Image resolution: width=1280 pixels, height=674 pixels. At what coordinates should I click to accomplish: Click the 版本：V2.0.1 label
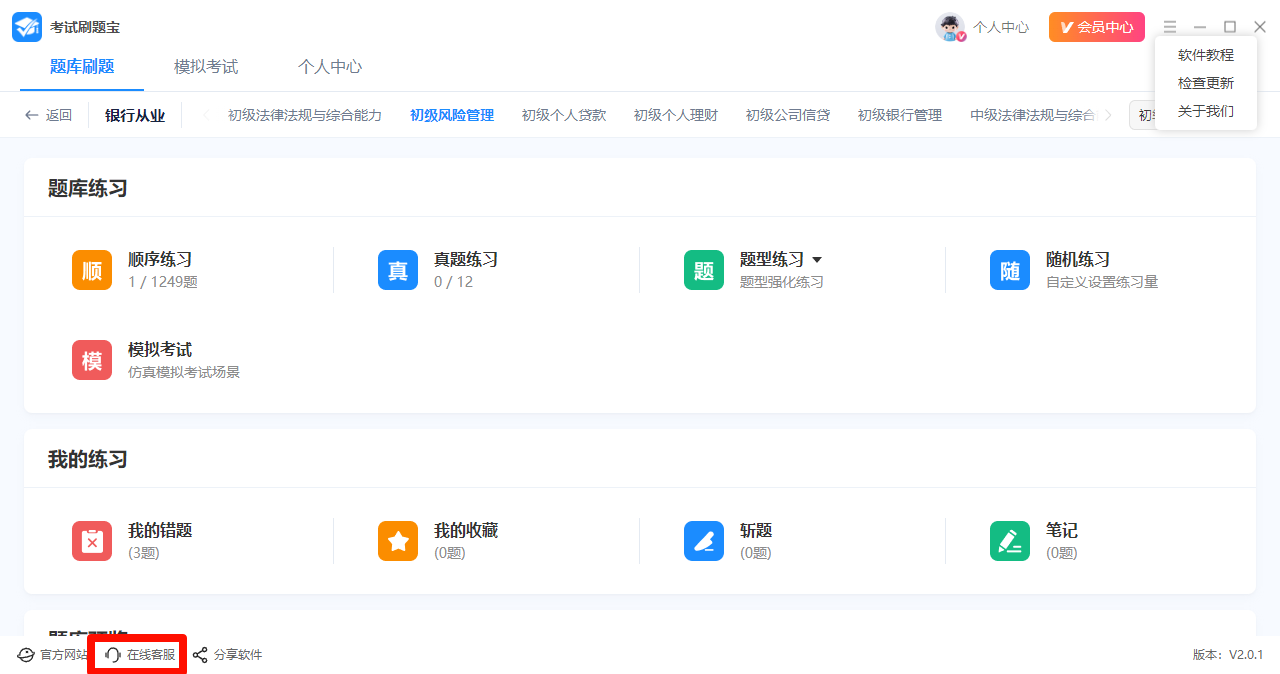[1228, 655]
